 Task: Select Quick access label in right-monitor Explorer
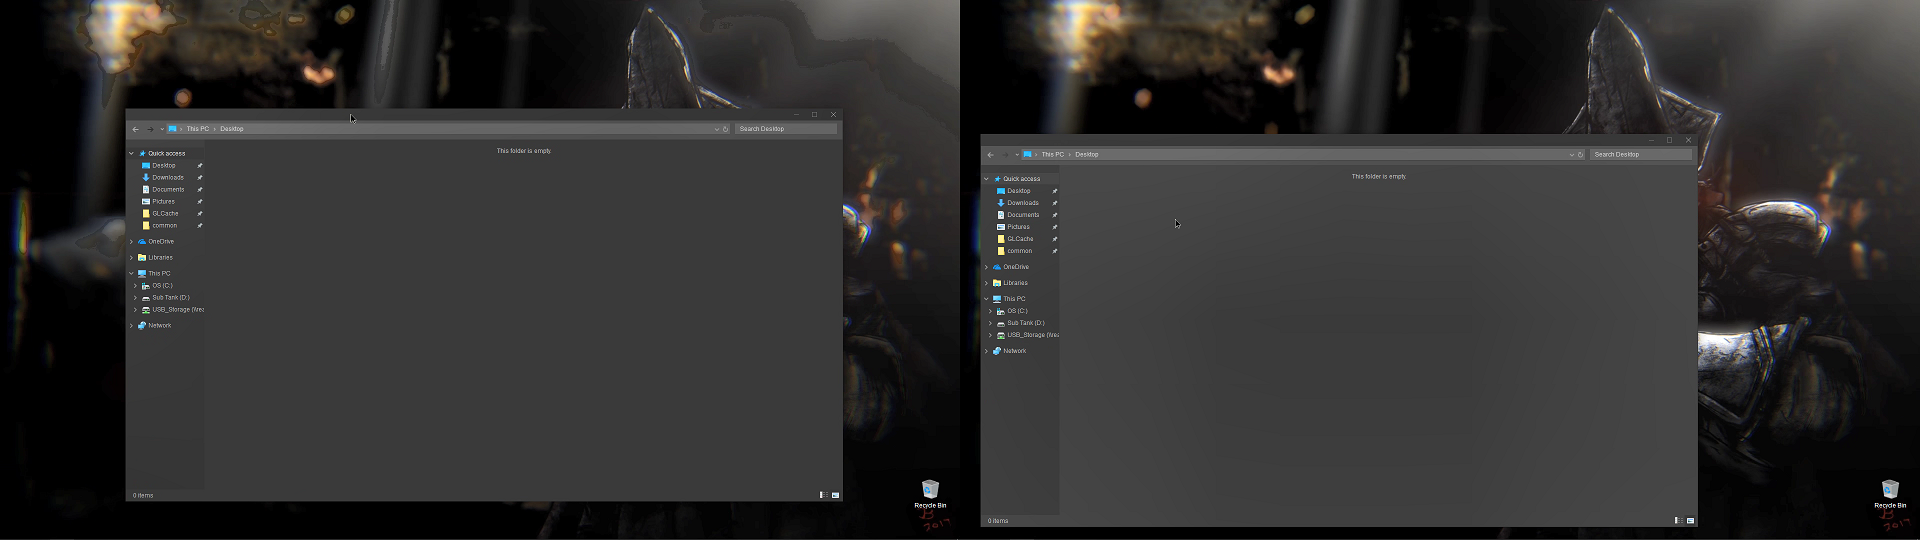[1021, 179]
